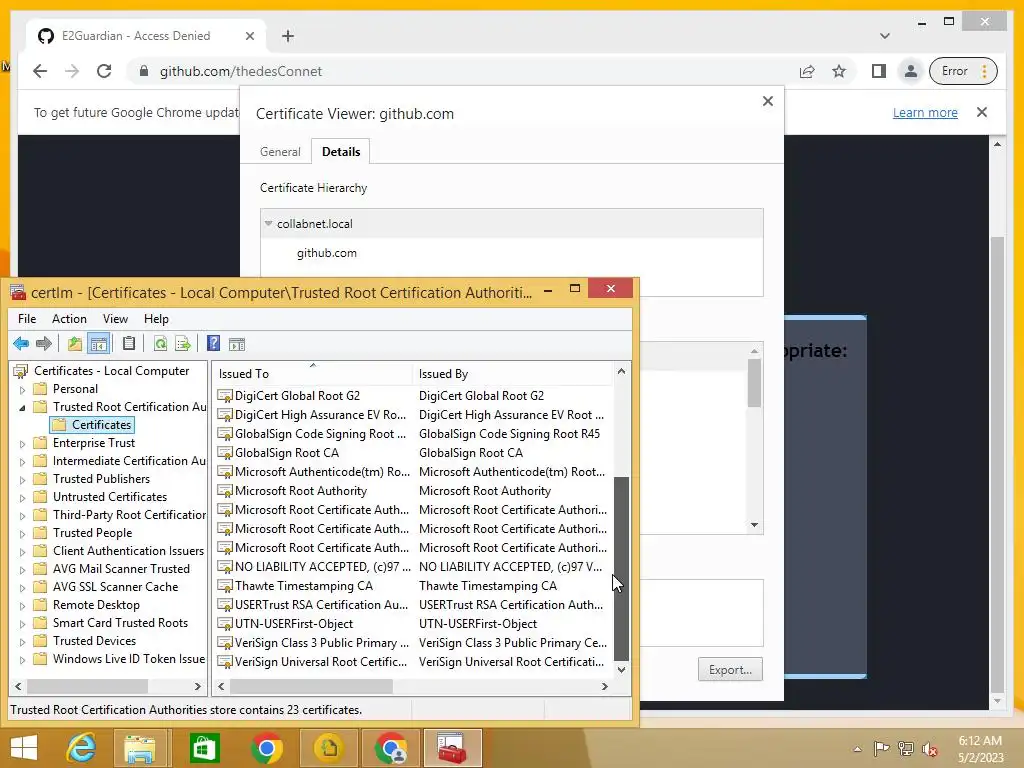Open a new tab with the plus icon
Screen dimensions: 1024x768
click(x=288, y=36)
